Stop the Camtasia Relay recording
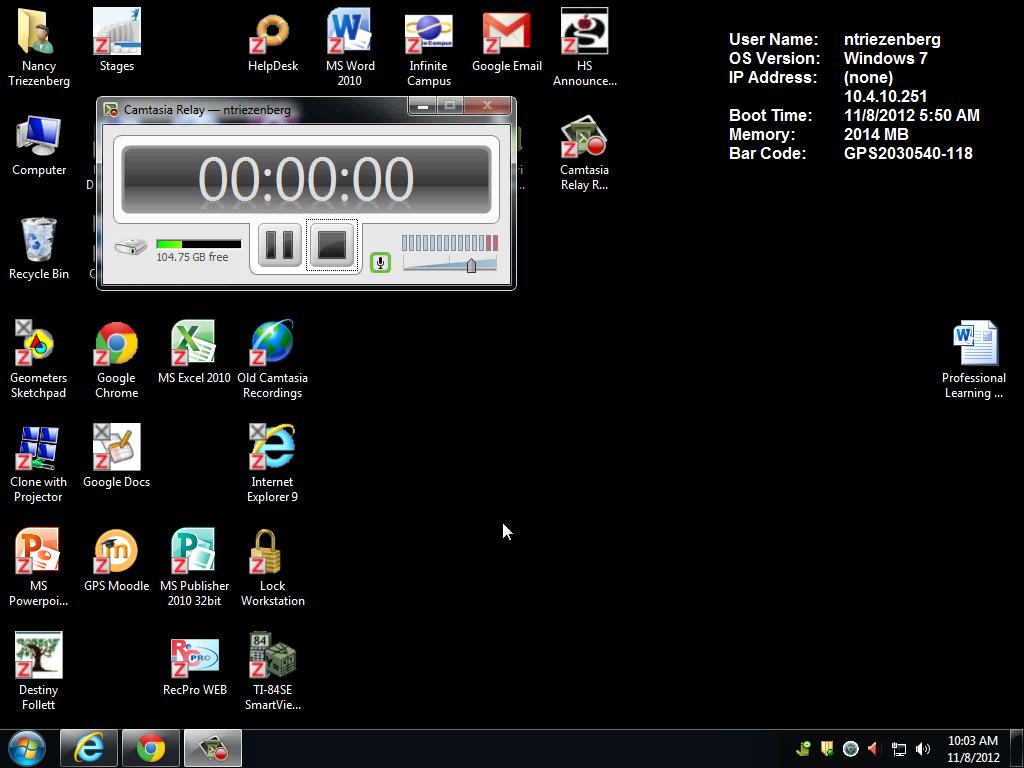1024x768 pixels. tap(332, 245)
